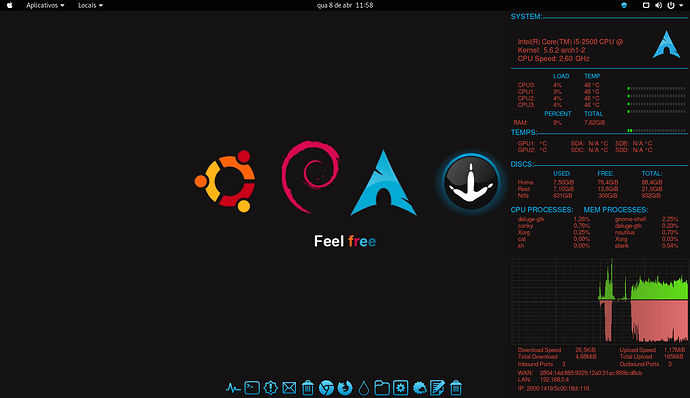Open the mail envelope icon in dock
This screenshot has height=398, width=690.
pos(289,388)
